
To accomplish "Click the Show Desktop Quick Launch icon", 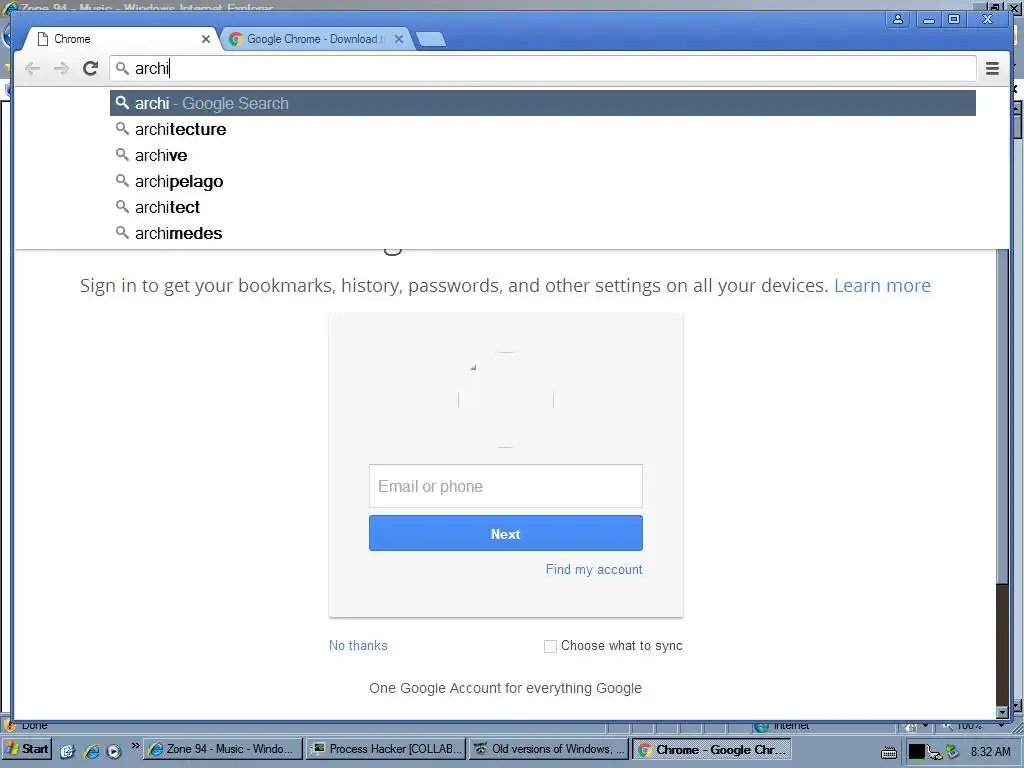I will click(68, 750).
